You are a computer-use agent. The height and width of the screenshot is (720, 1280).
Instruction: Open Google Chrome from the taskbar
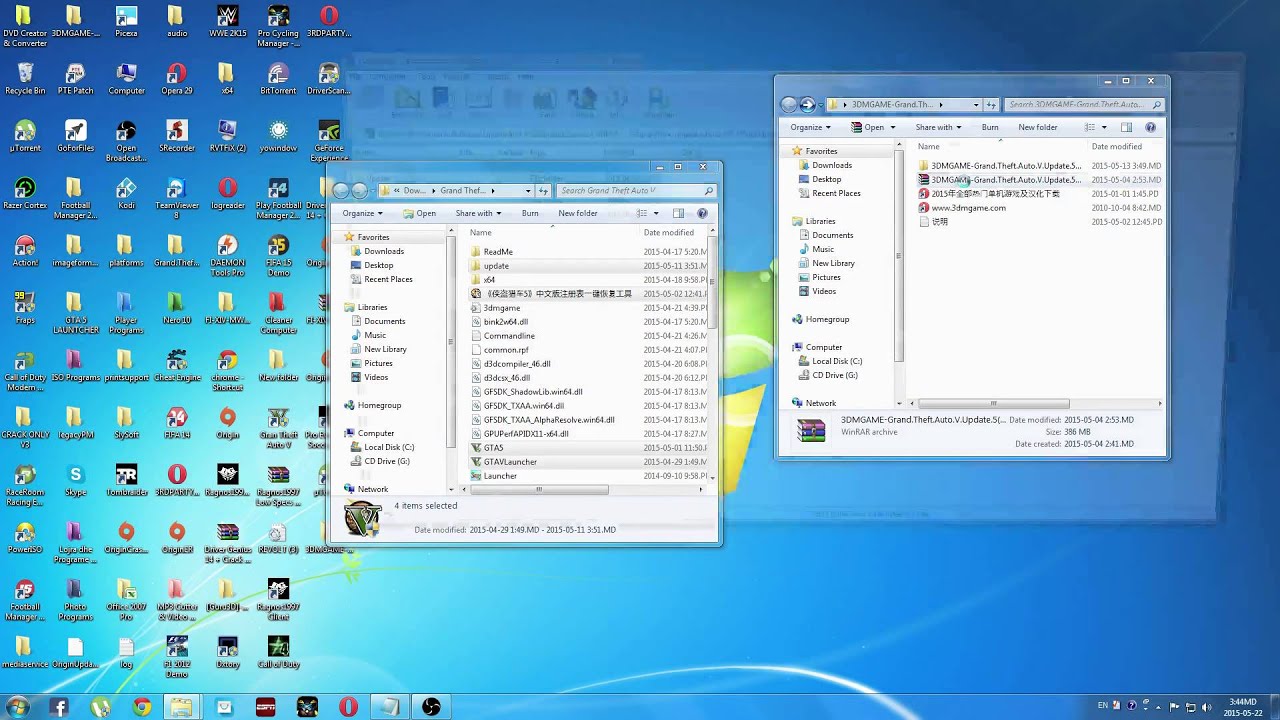(142, 707)
